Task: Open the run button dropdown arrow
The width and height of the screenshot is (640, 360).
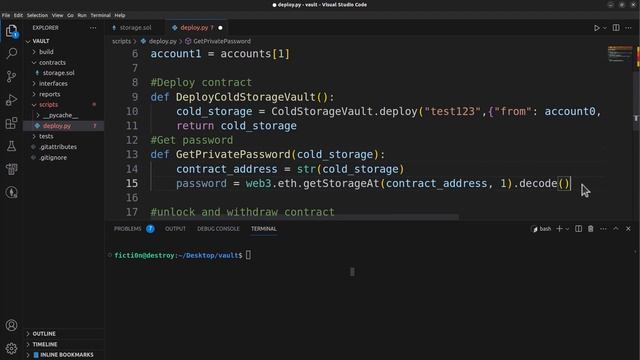Action: (x=605, y=28)
